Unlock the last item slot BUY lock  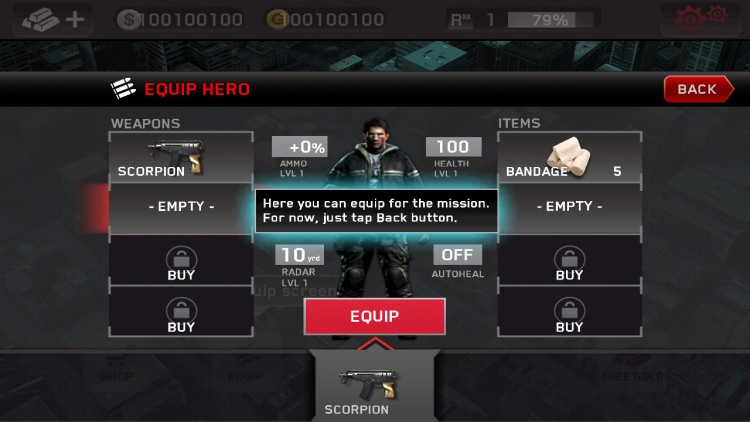coord(569,312)
